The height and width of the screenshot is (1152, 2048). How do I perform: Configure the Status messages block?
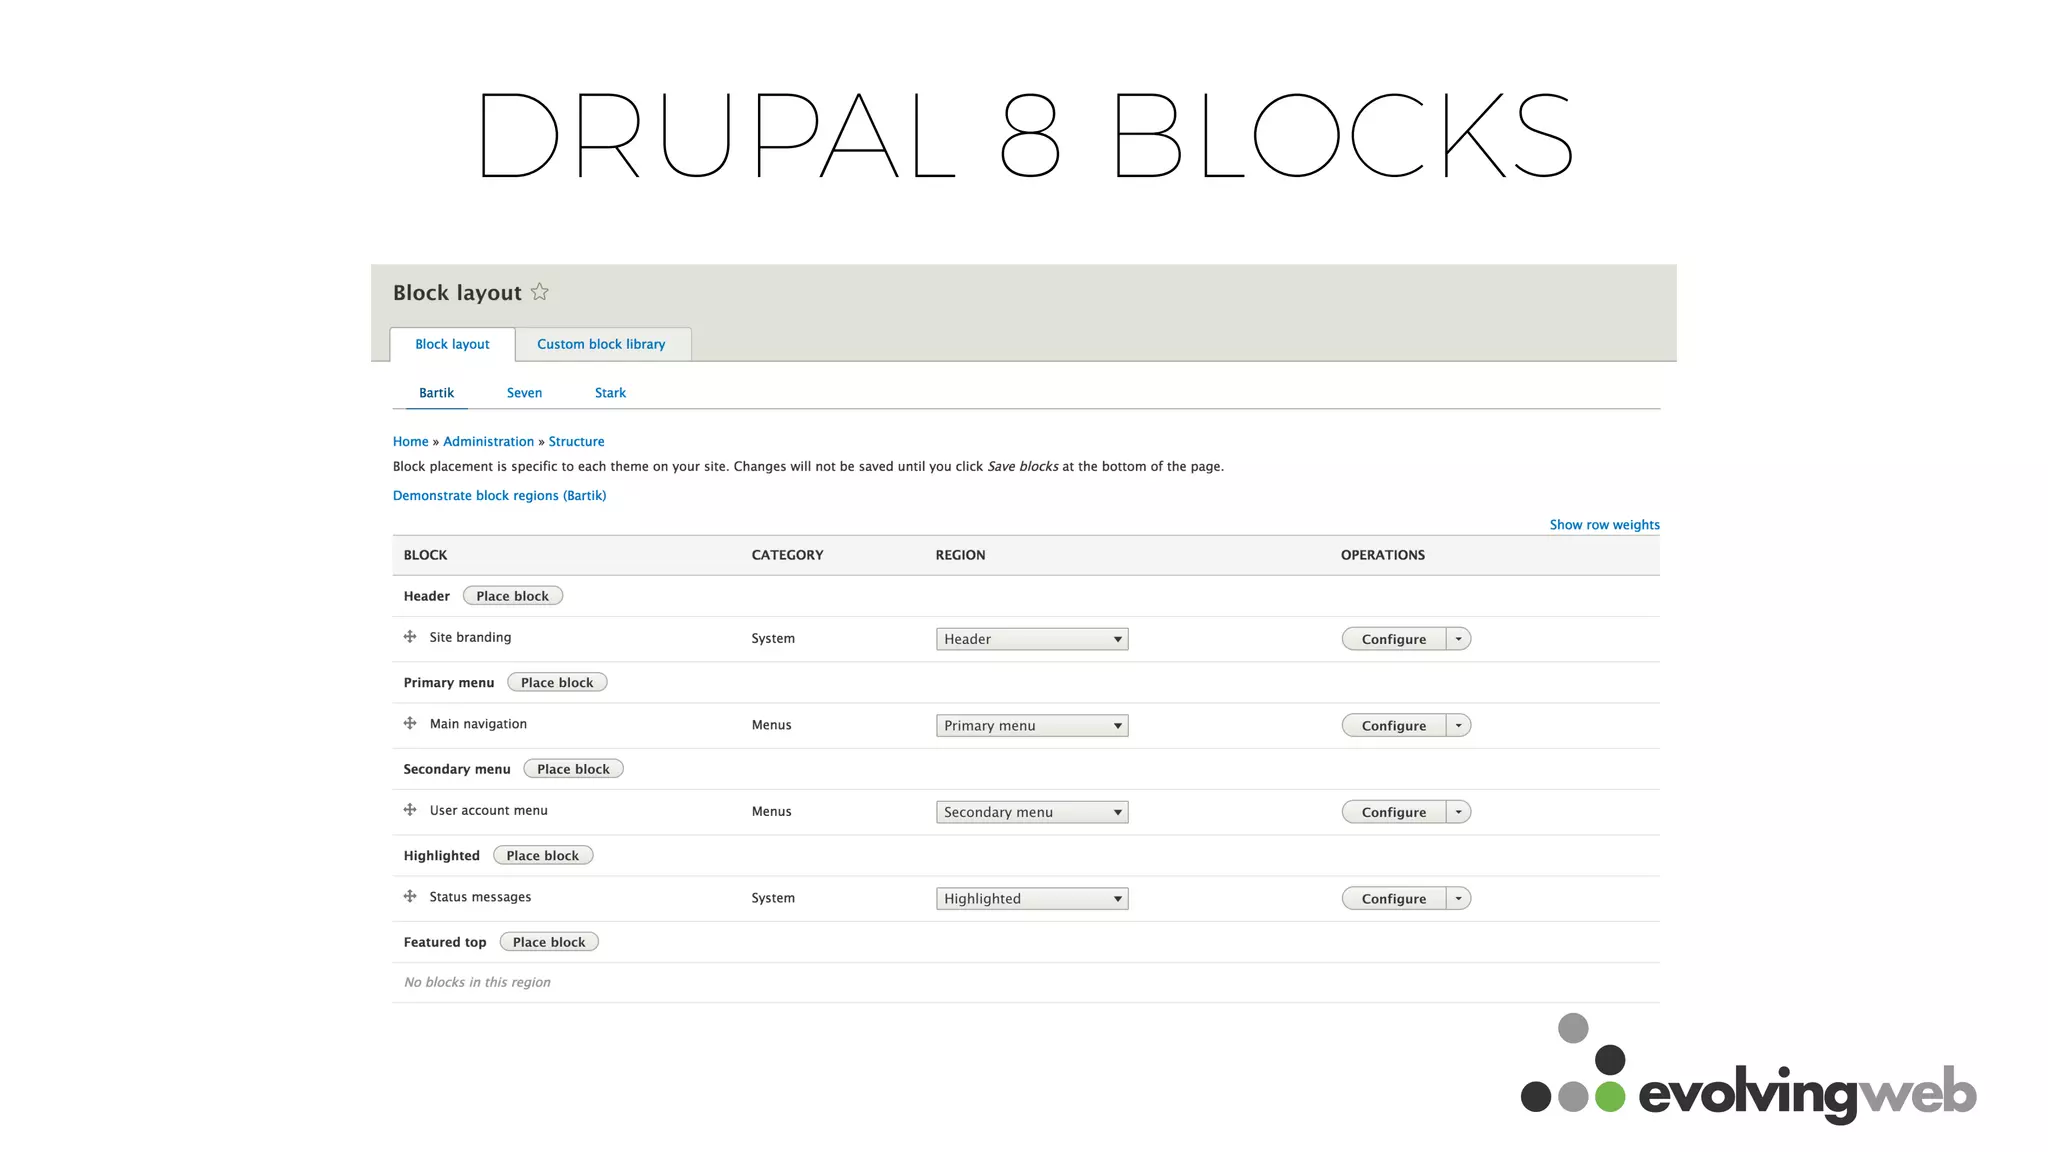1394,899
